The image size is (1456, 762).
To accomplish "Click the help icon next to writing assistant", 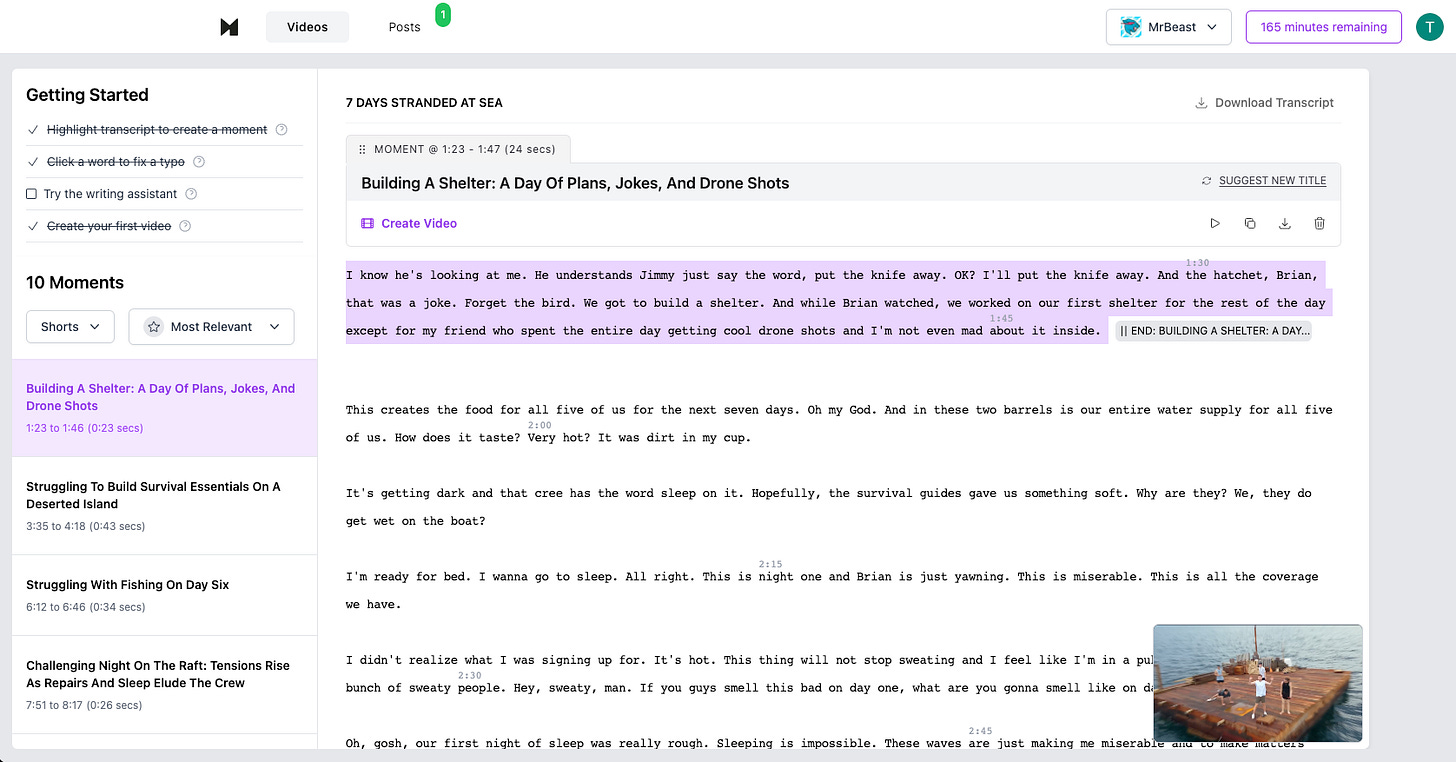I will [x=191, y=194].
